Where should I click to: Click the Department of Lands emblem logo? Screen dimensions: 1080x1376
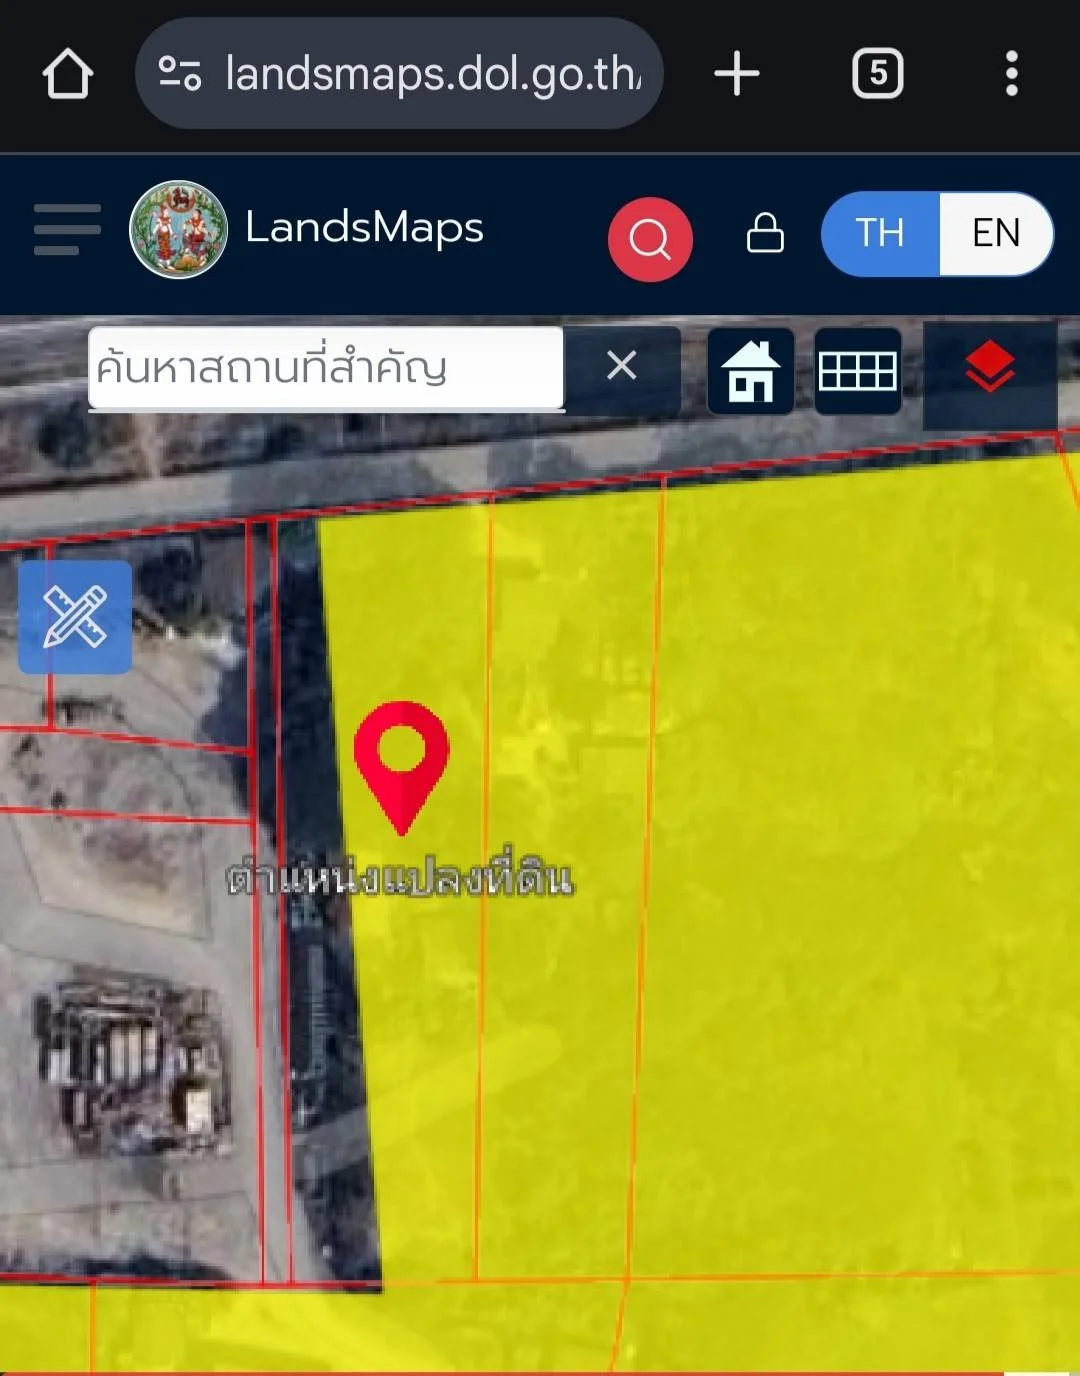(178, 230)
